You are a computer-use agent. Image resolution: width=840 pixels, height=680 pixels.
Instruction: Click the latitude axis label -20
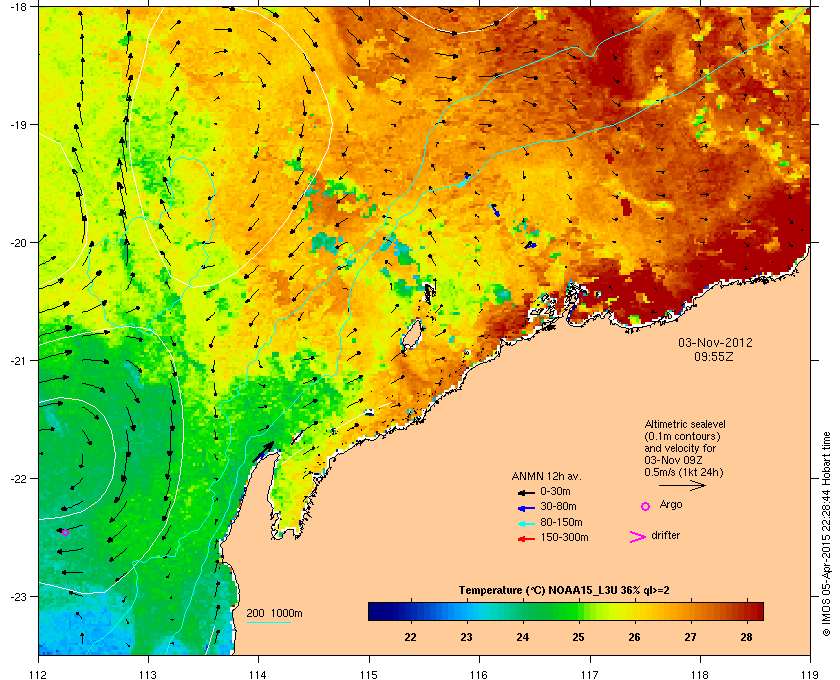coord(18,242)
